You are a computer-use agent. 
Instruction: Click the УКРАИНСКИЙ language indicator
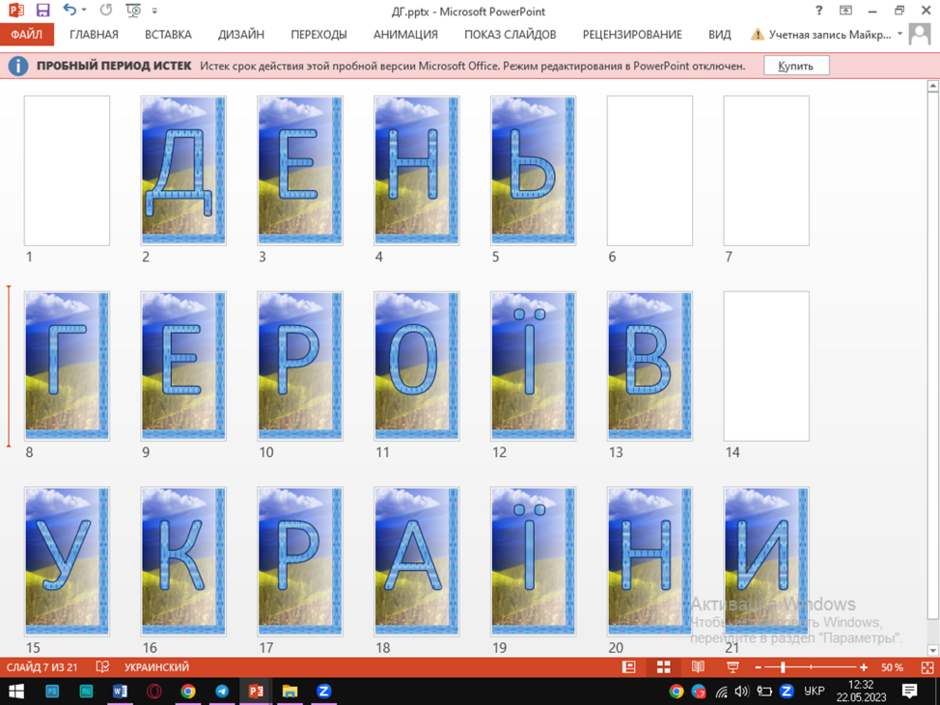tap(156, 667)
